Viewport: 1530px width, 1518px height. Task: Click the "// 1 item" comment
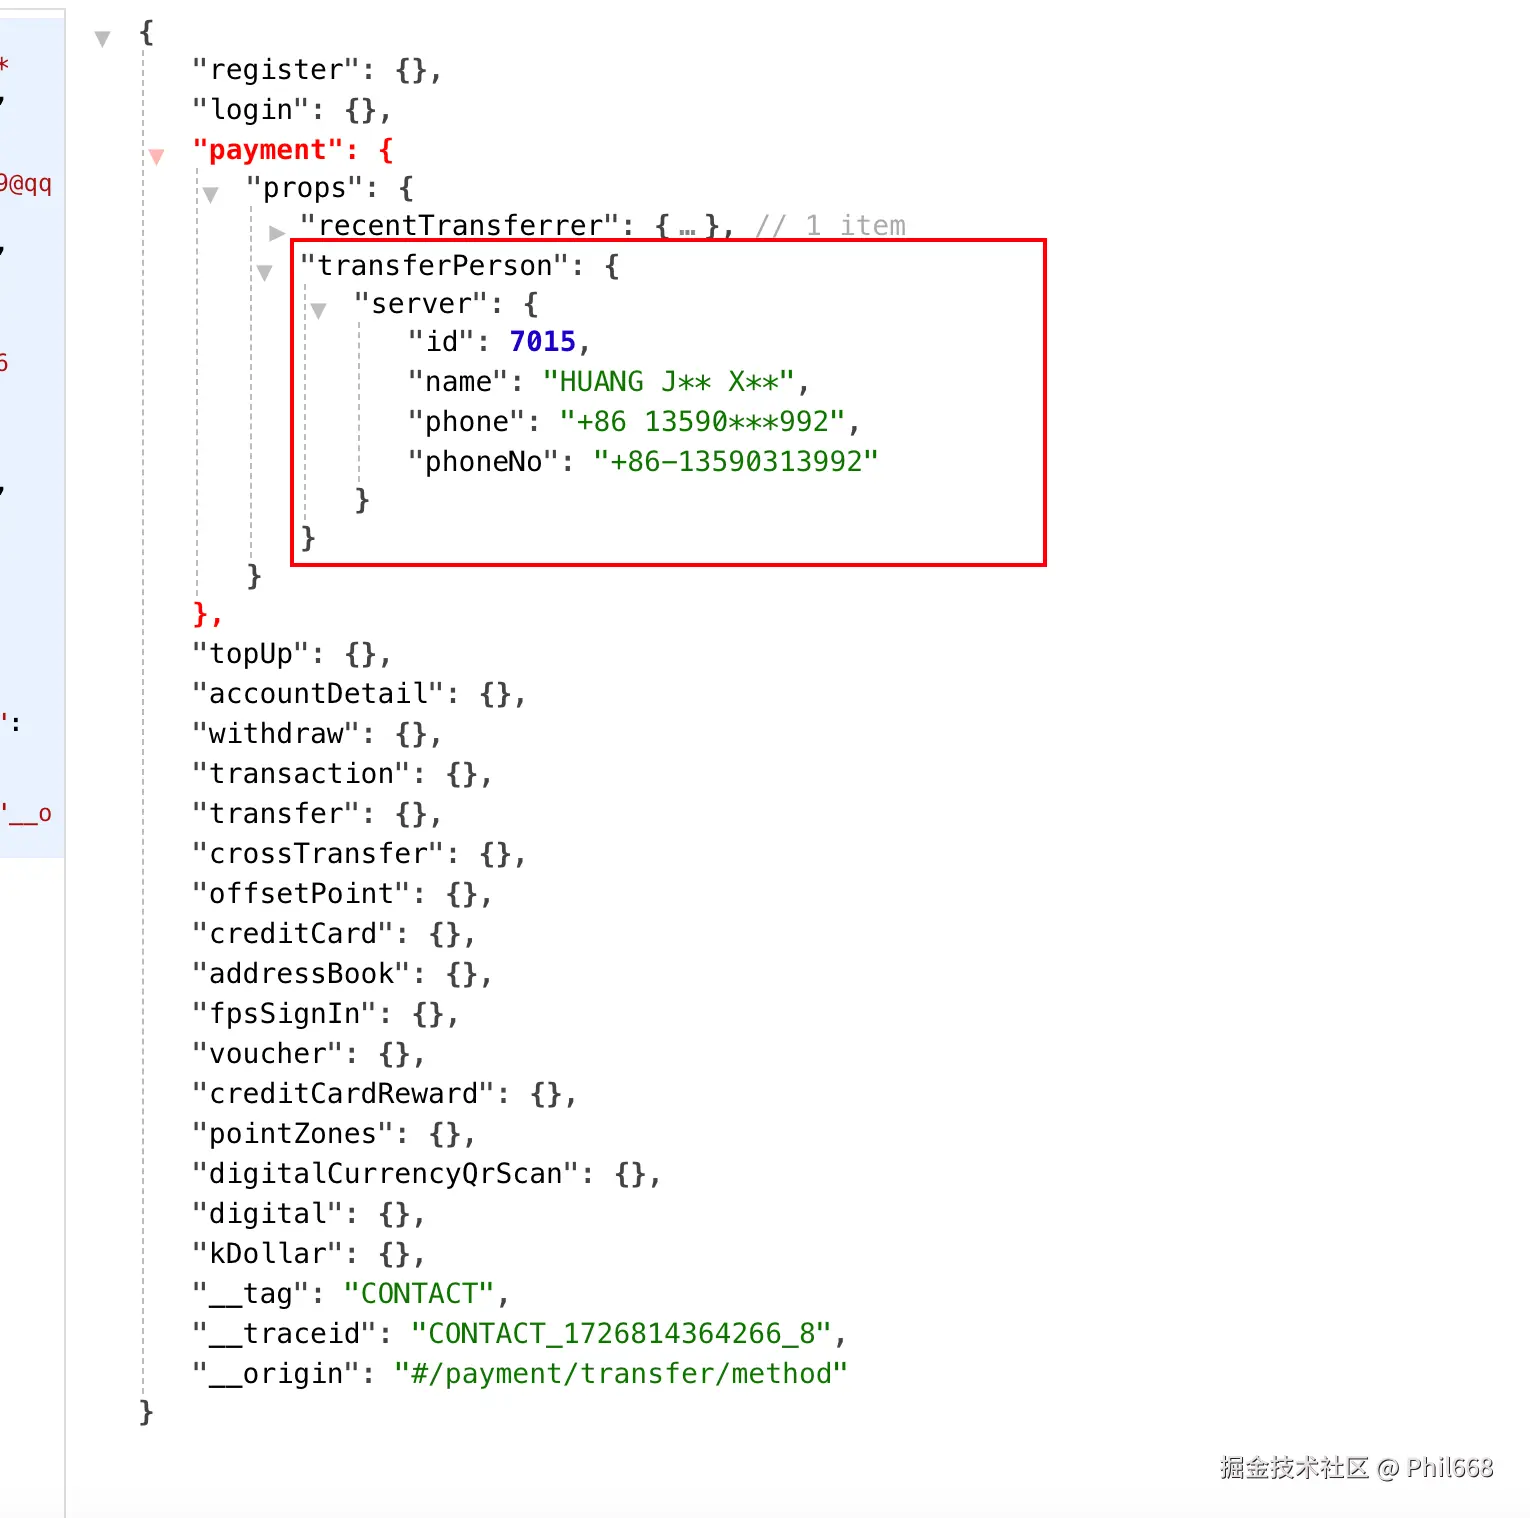click(831, 226)
